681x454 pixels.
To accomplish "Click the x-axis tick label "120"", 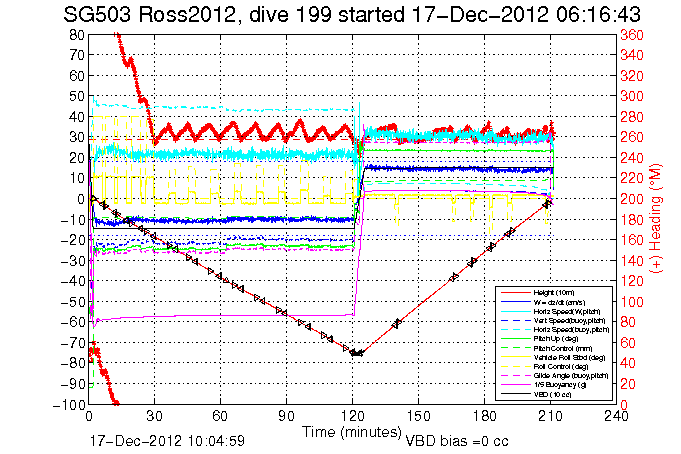I will [x=353, y=416].
